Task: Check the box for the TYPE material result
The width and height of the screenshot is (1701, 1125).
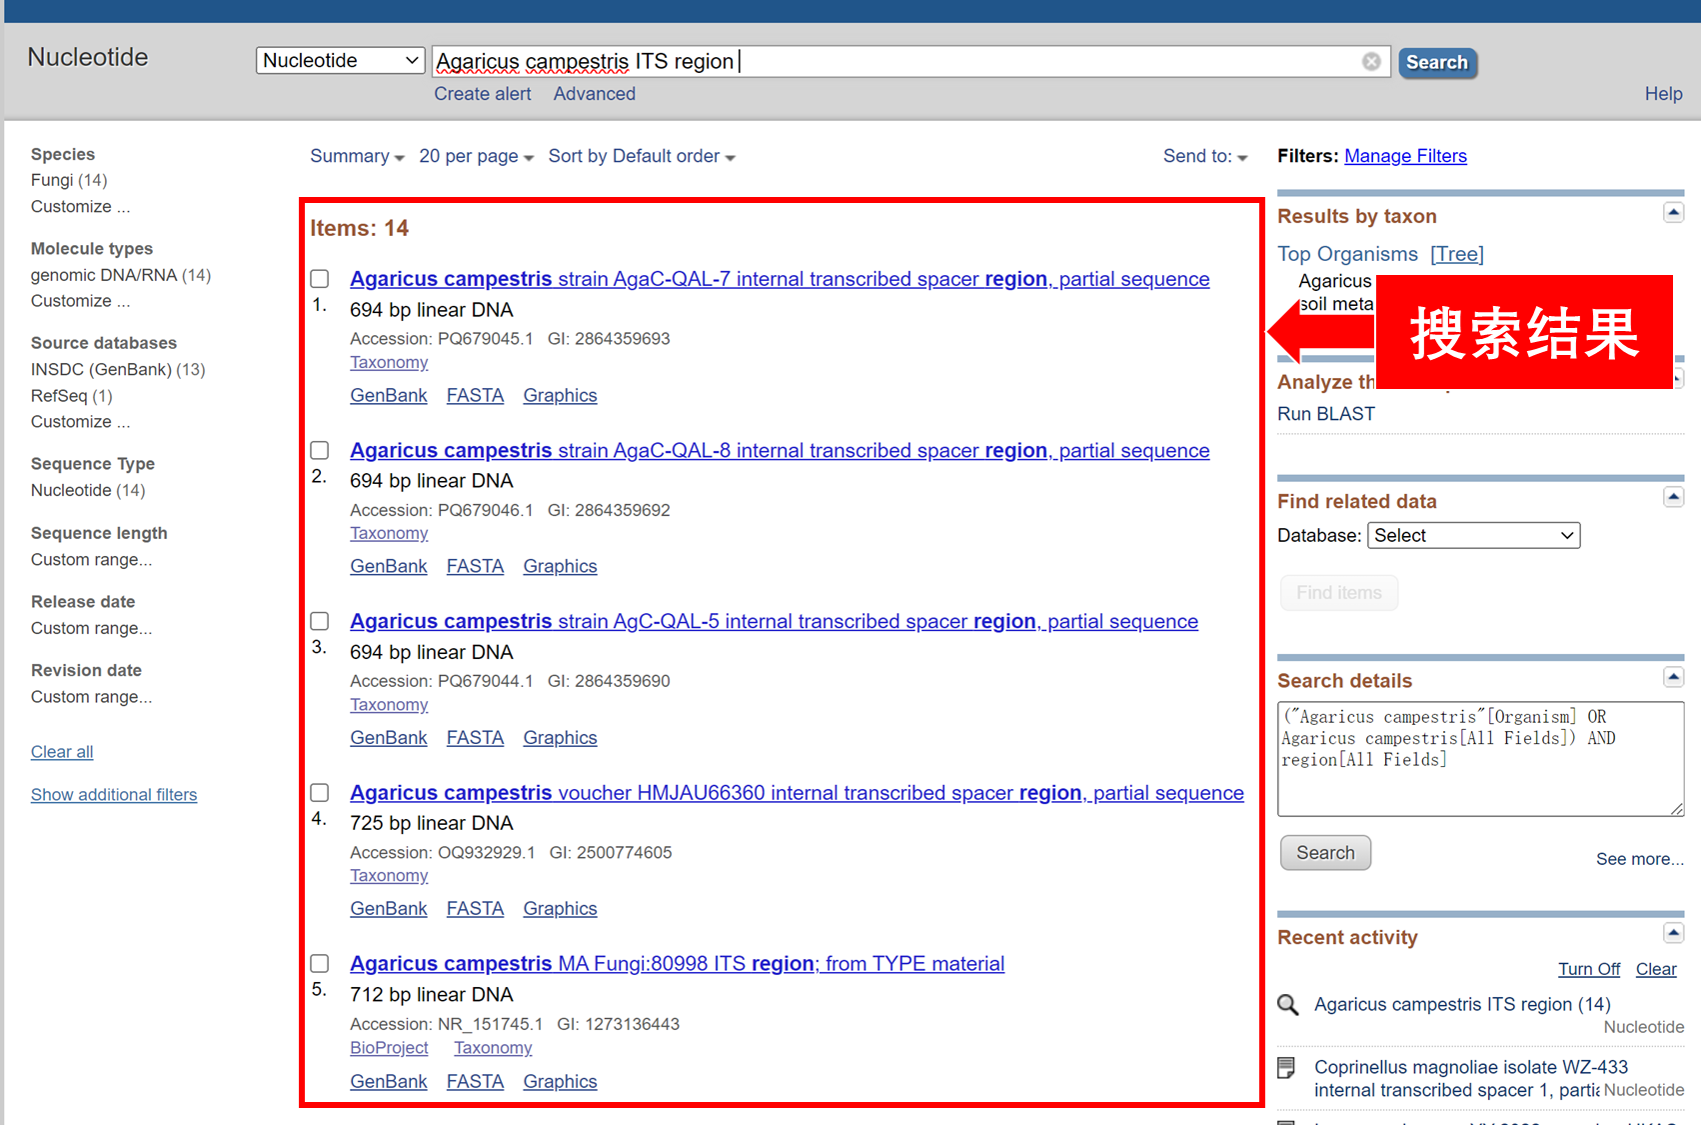Action: point(320,963)
